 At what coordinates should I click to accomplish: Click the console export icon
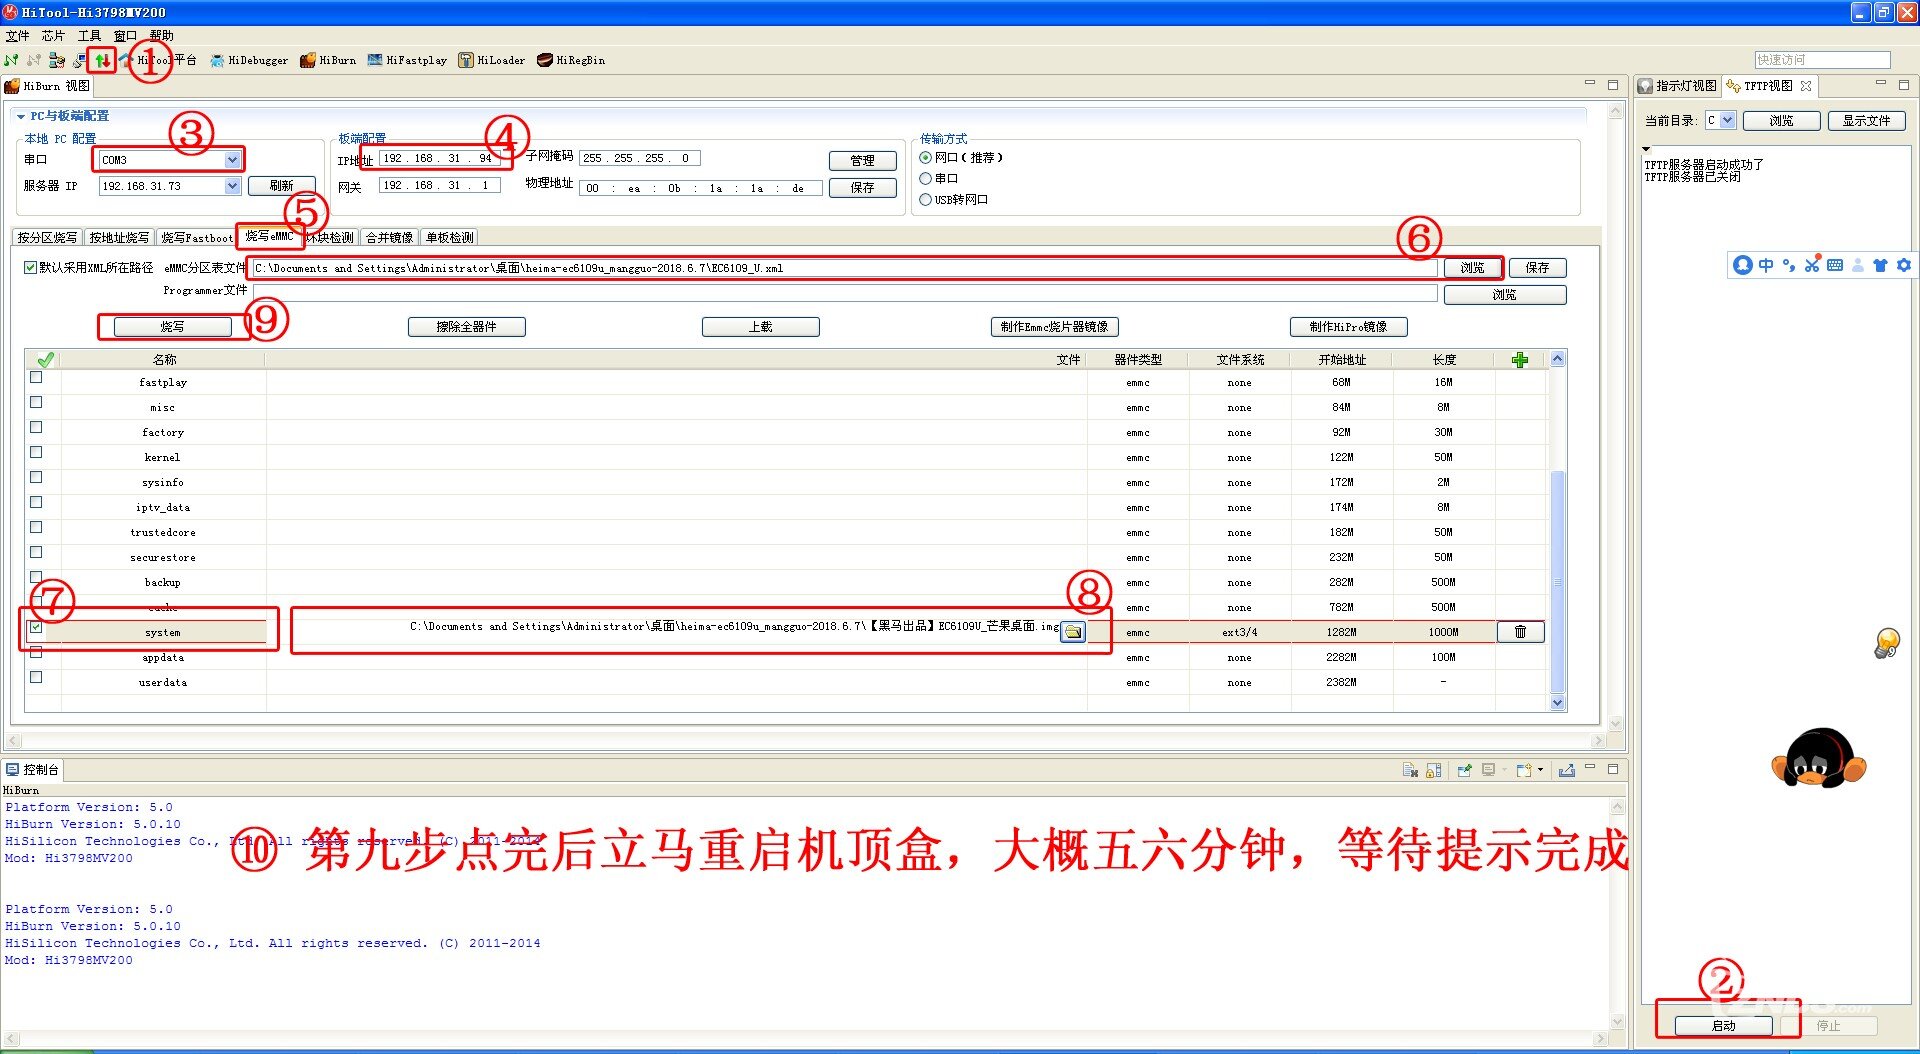click(1566, 770)
